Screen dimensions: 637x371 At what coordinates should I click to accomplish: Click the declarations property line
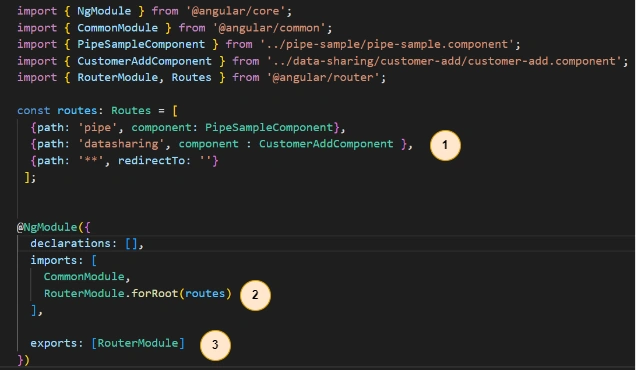pos(87,243)
